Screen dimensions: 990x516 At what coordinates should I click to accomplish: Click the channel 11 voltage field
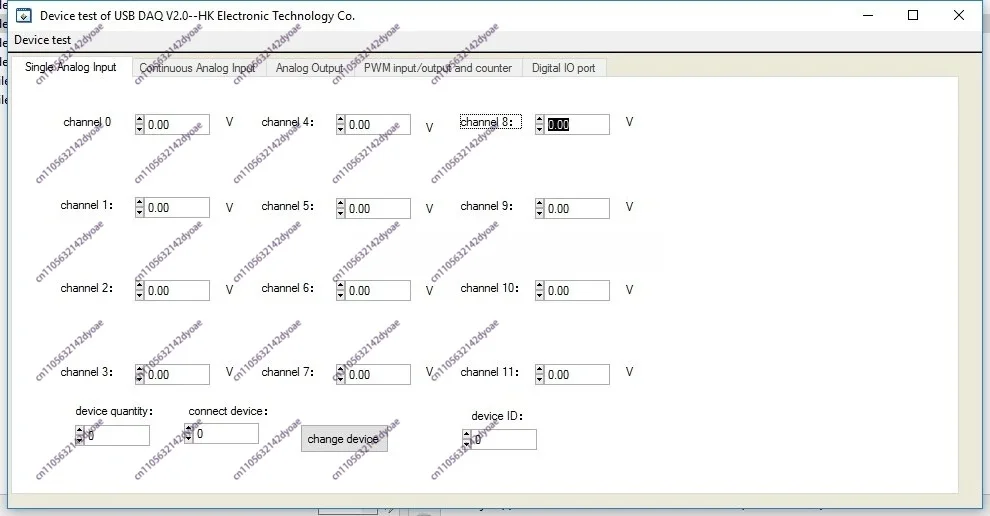click(x=576, y=375)
